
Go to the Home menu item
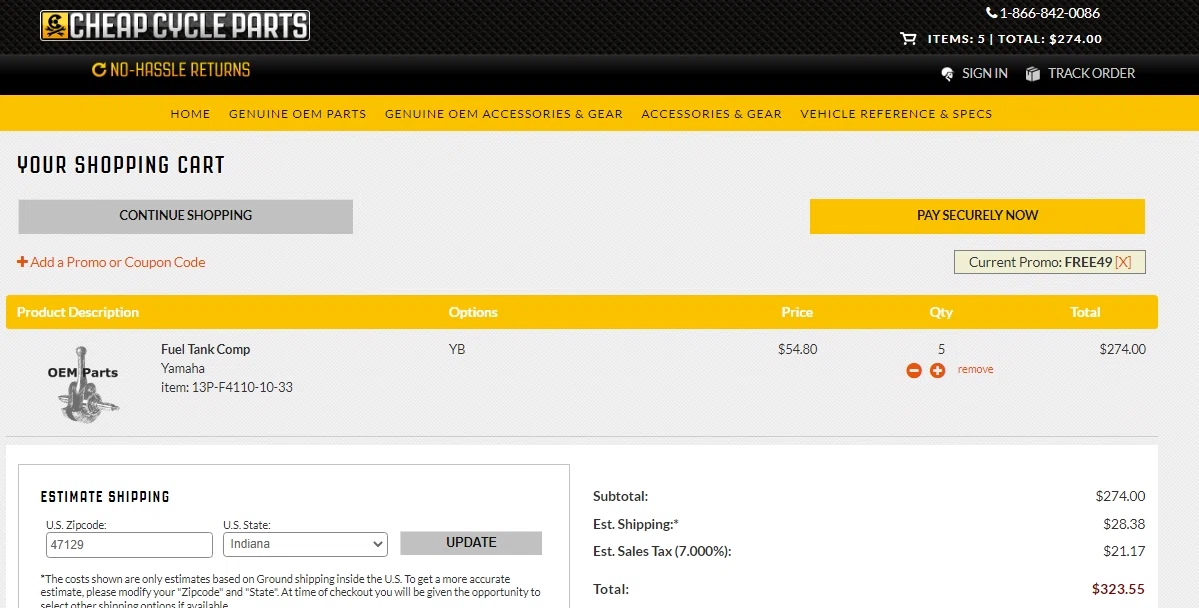[x=190, y=113]
